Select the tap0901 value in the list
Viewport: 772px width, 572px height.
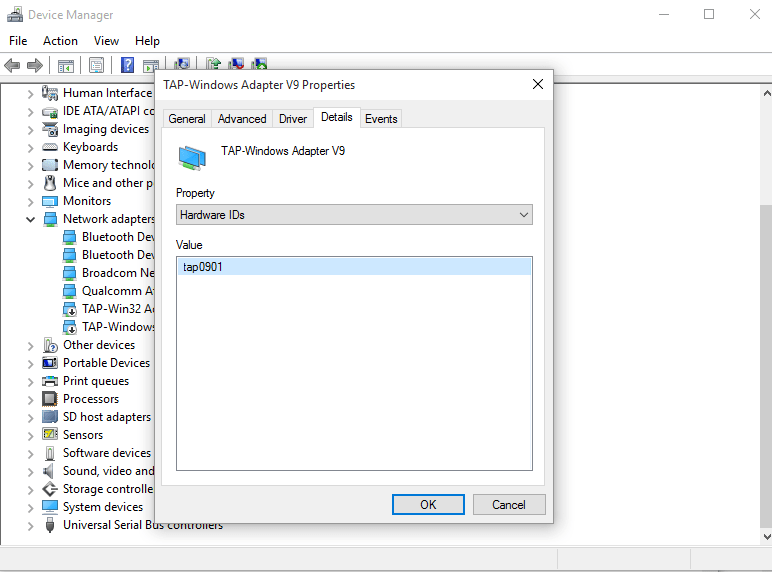tap(354, 267)
